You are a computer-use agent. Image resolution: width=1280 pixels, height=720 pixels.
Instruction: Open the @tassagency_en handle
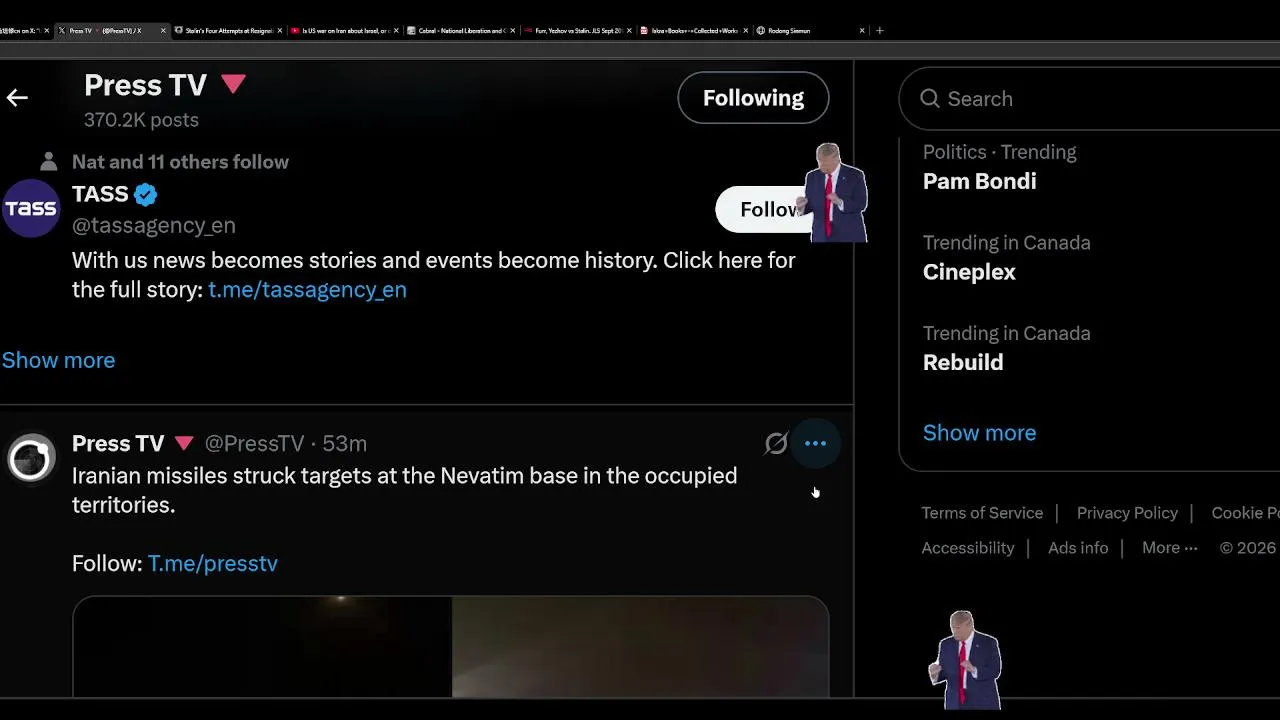154,225
